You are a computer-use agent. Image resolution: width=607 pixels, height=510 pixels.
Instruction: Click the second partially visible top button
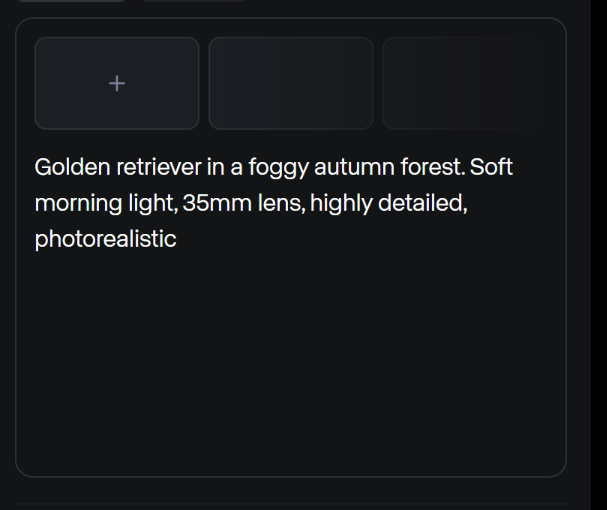[193, 1]
